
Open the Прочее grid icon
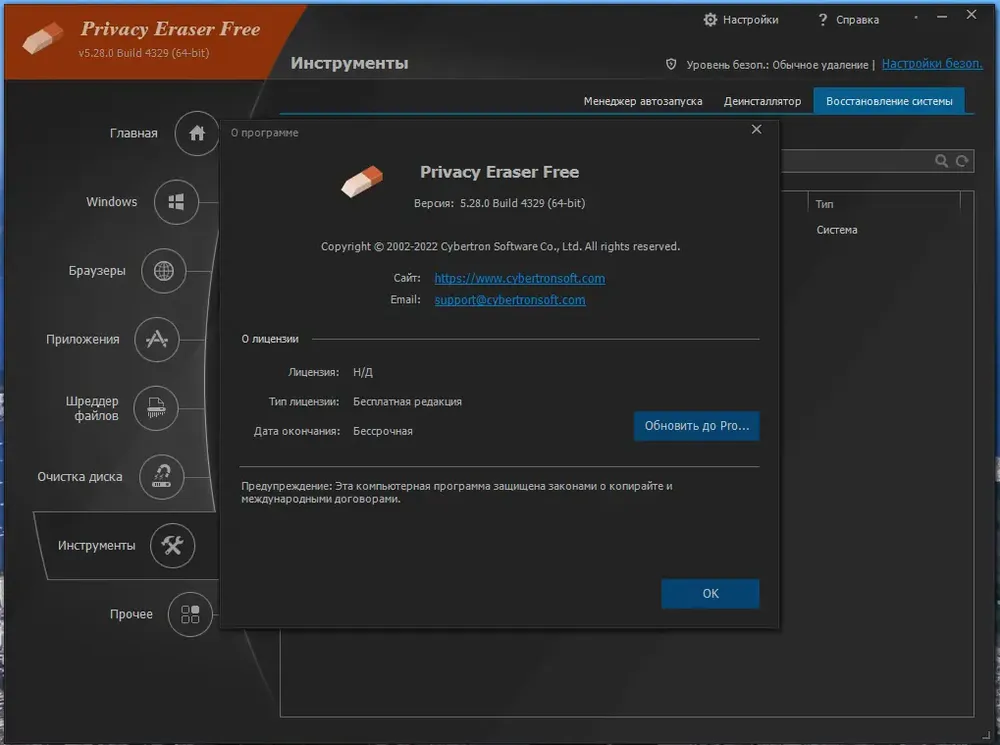(x=190, y=614)
